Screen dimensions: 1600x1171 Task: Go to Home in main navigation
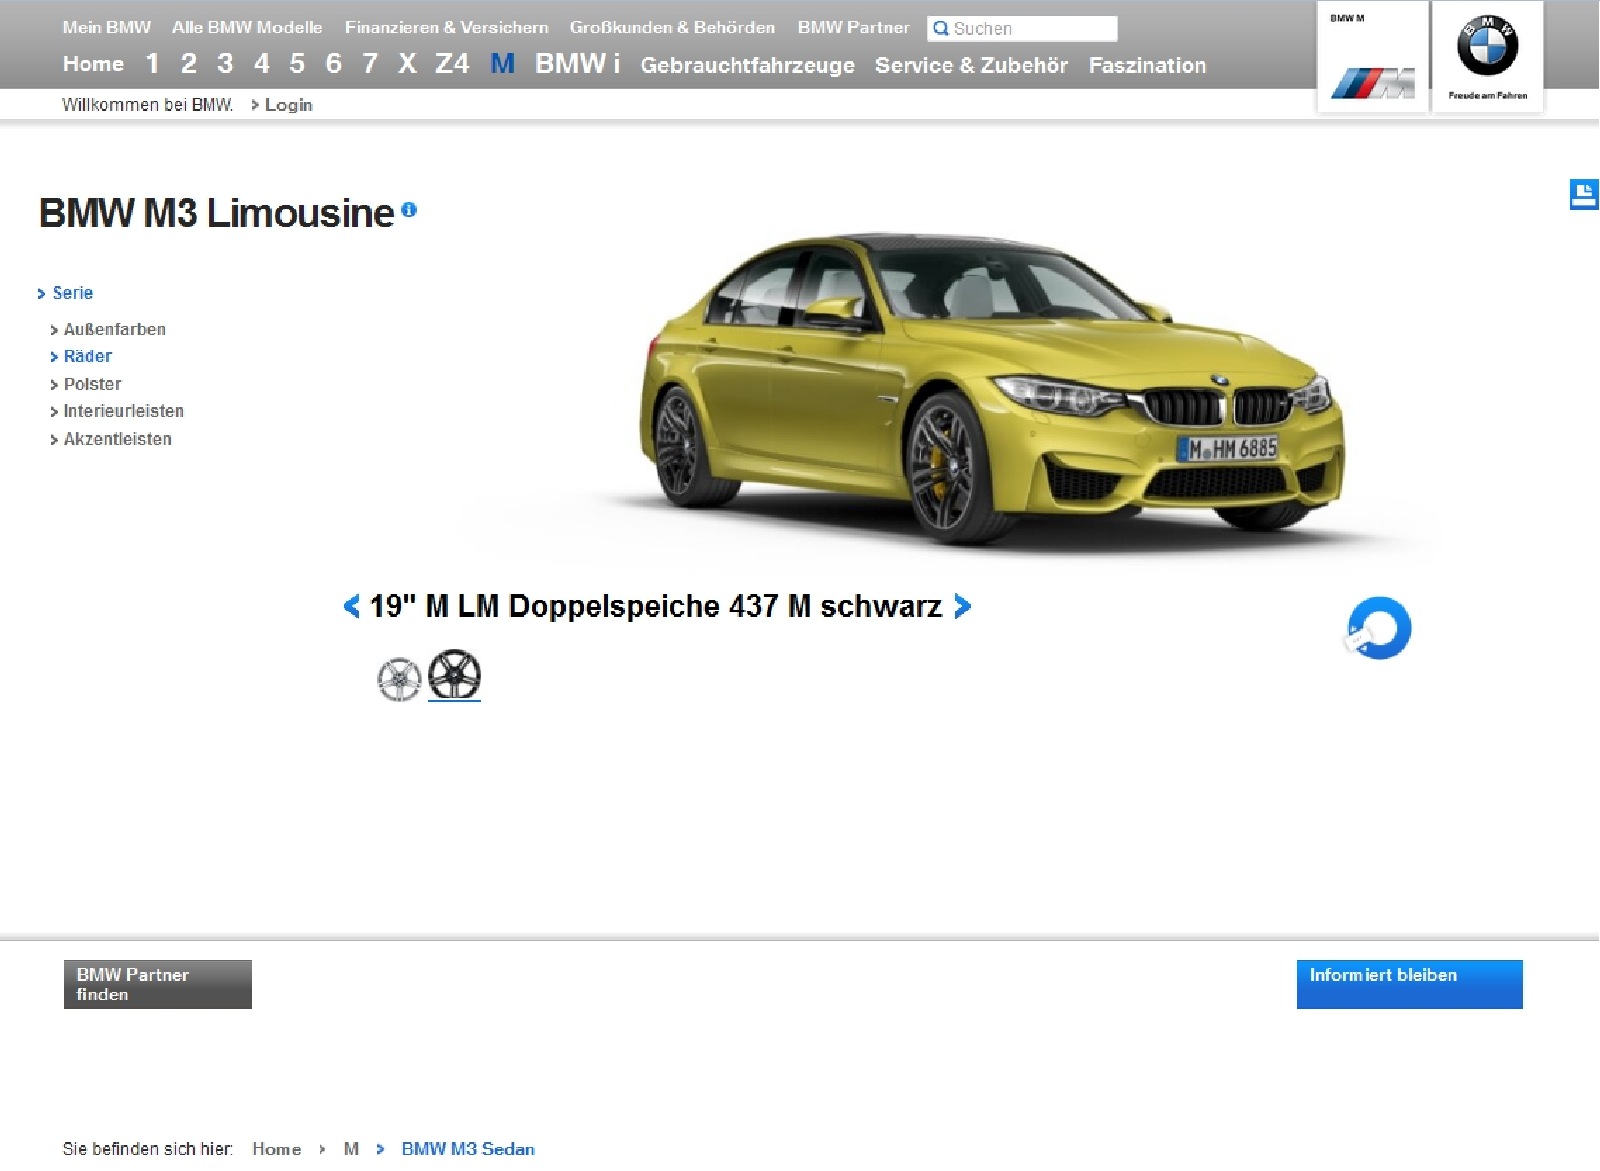pos(93,64)
